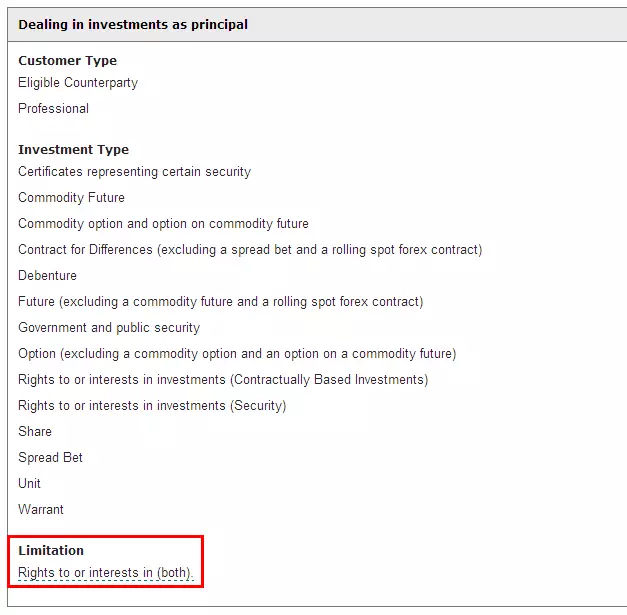Select the 'Eligible Counterparty' customer type text
Screen dimensions: 627x615
78,83
